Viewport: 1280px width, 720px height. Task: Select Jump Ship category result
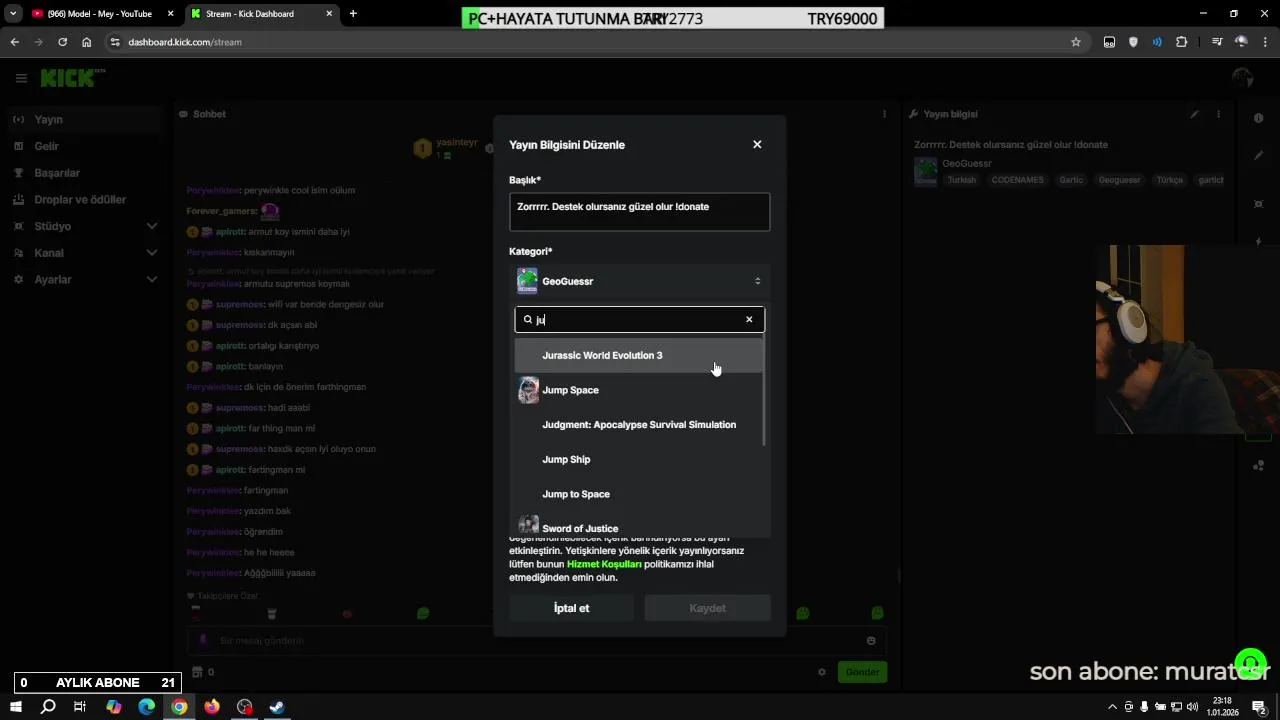[x=639, y=459]
